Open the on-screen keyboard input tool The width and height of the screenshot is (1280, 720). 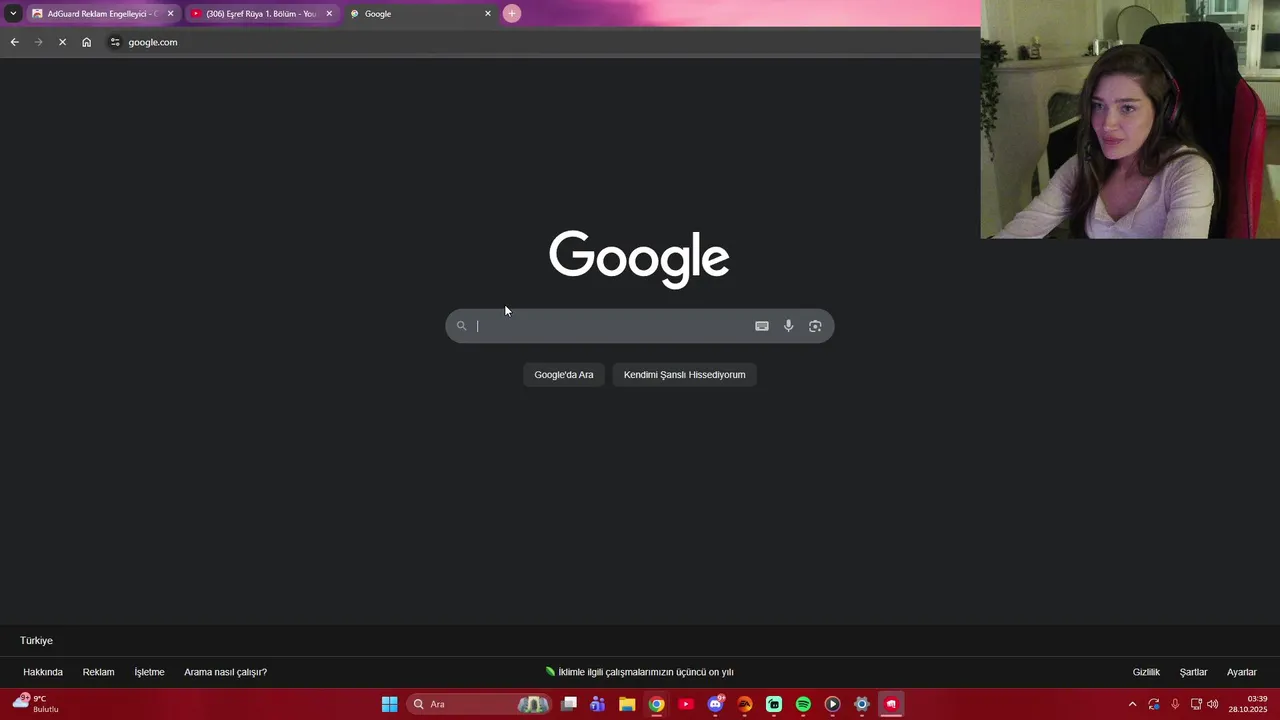click(762, 326)
